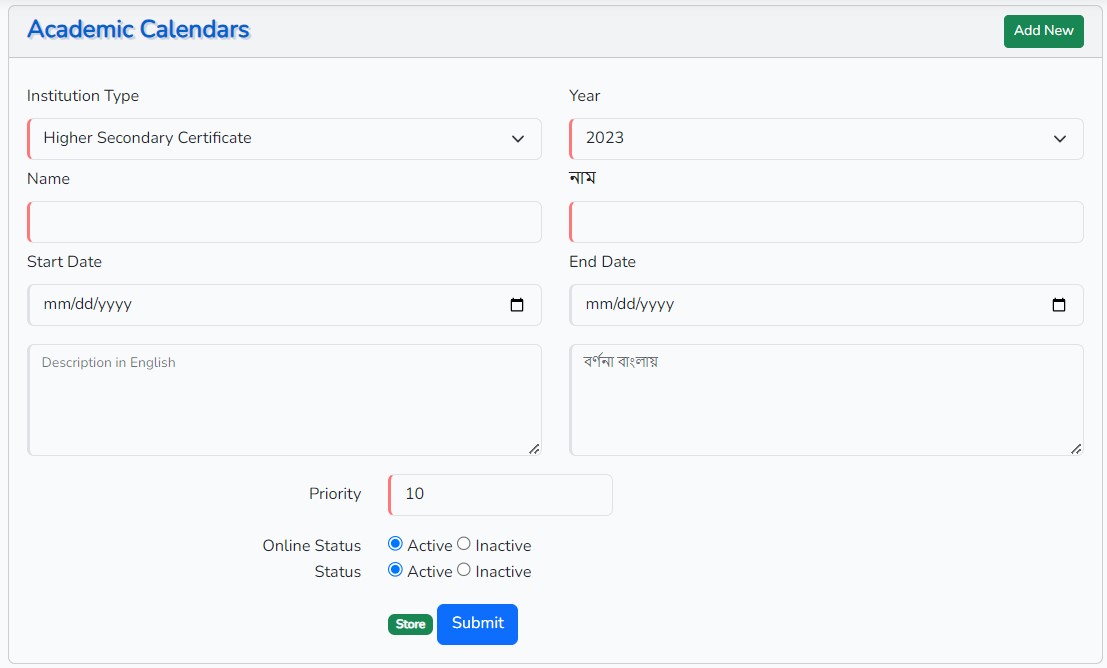Image resolution: width=1107 pixels, height=668 pixels.
Task: Open the Year dropdown showing 2023
Action: [x=826, y=139]
